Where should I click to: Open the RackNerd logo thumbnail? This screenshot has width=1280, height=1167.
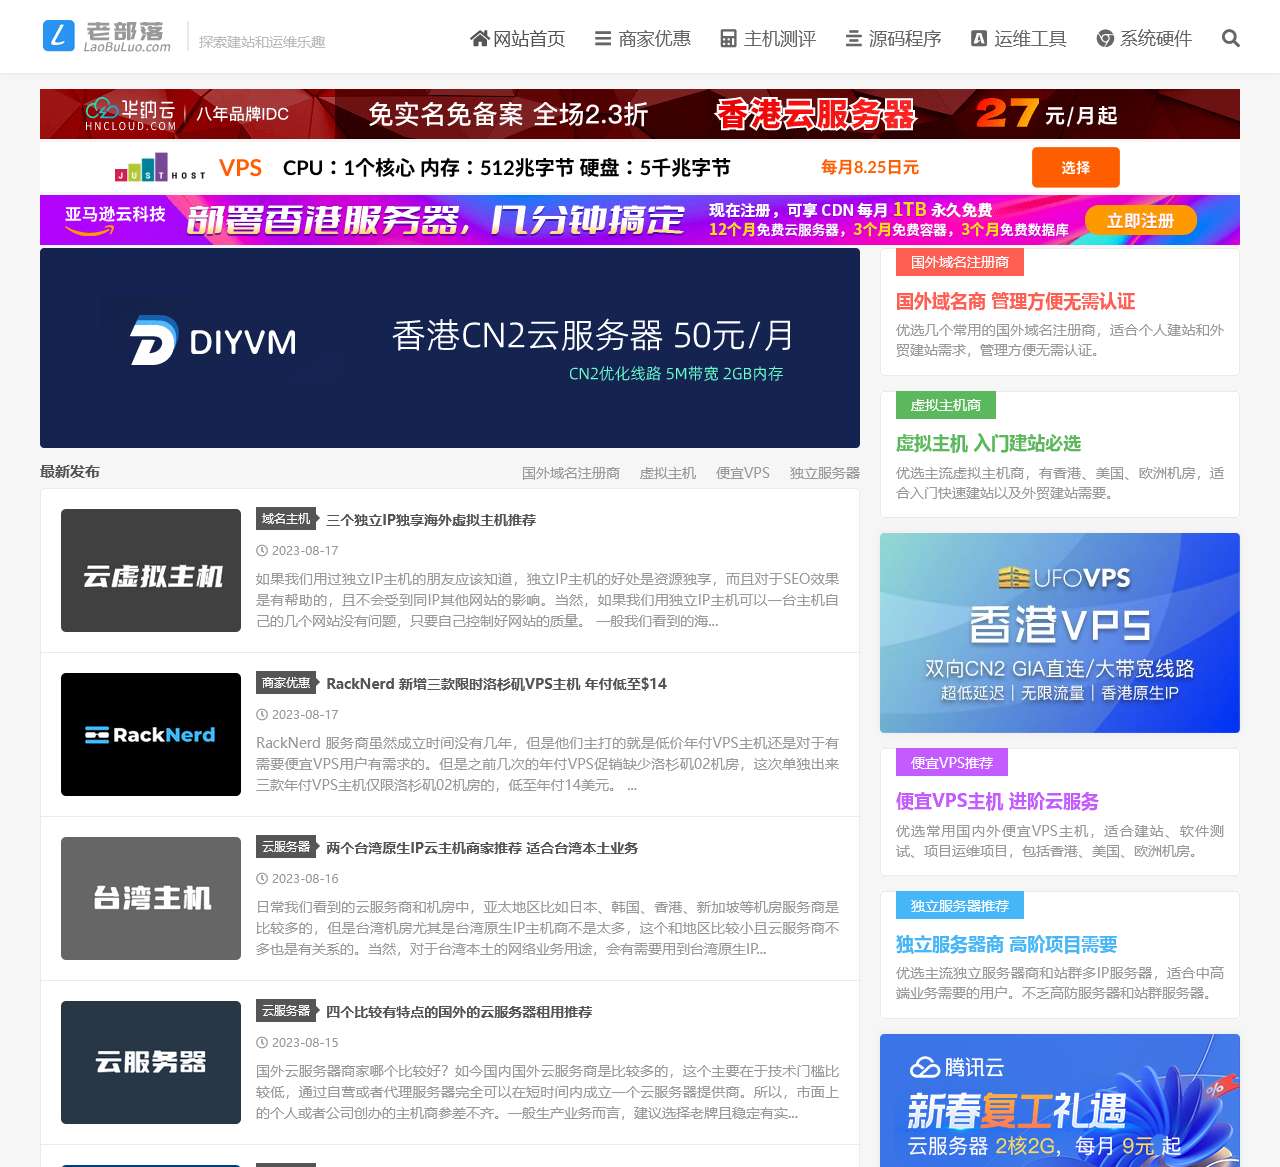click(151, 735)
